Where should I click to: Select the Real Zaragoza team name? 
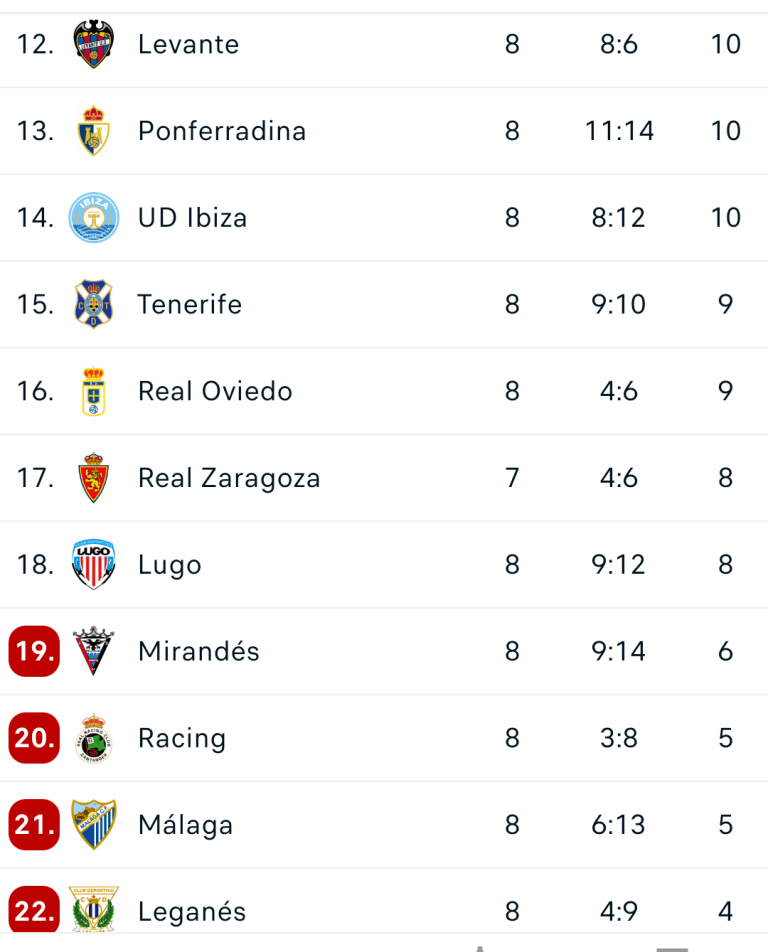[x=229, y=478]
